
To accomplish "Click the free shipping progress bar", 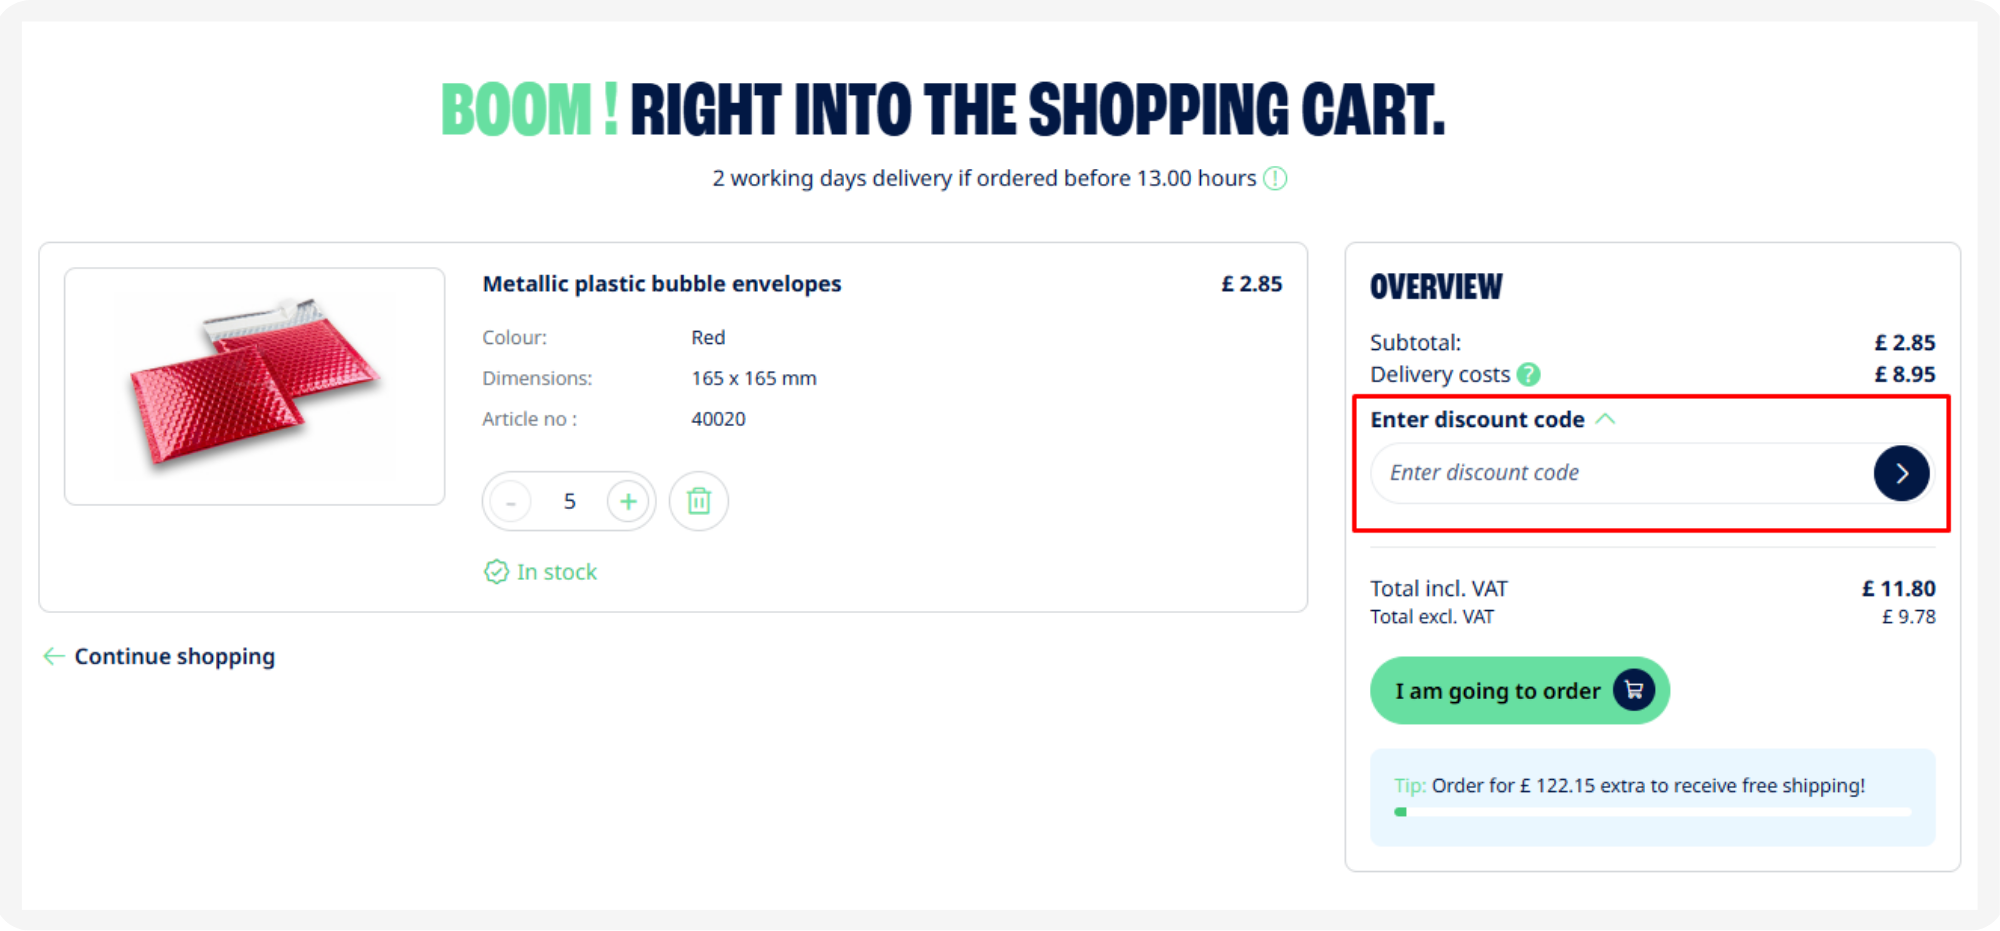I will pos(1652,812).
